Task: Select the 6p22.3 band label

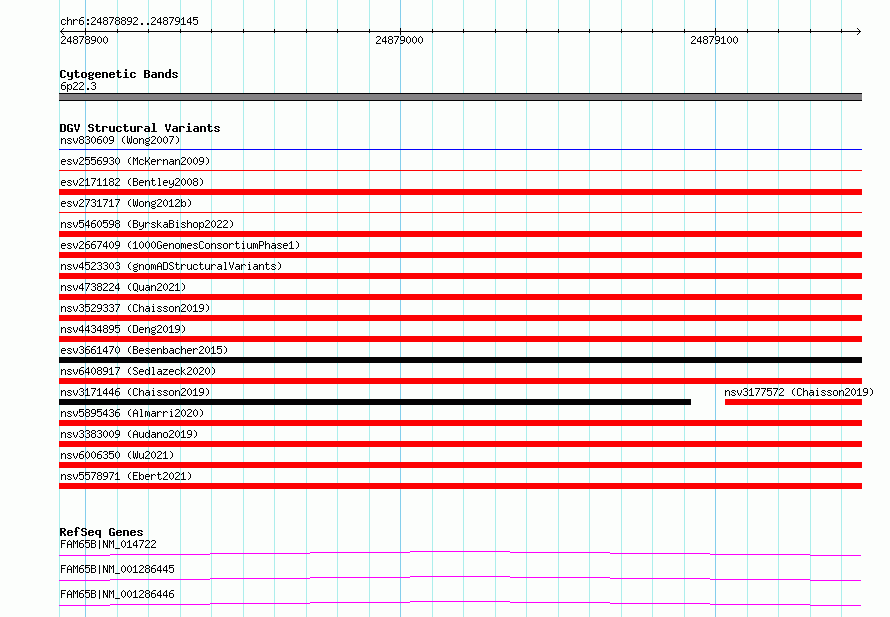Action: point(78,86)
